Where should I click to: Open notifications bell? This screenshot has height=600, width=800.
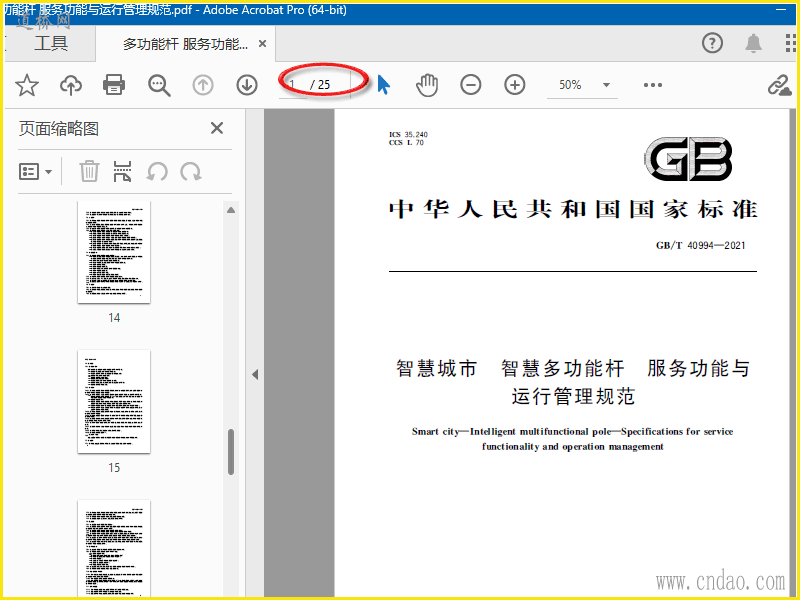(x=754, y=43)
